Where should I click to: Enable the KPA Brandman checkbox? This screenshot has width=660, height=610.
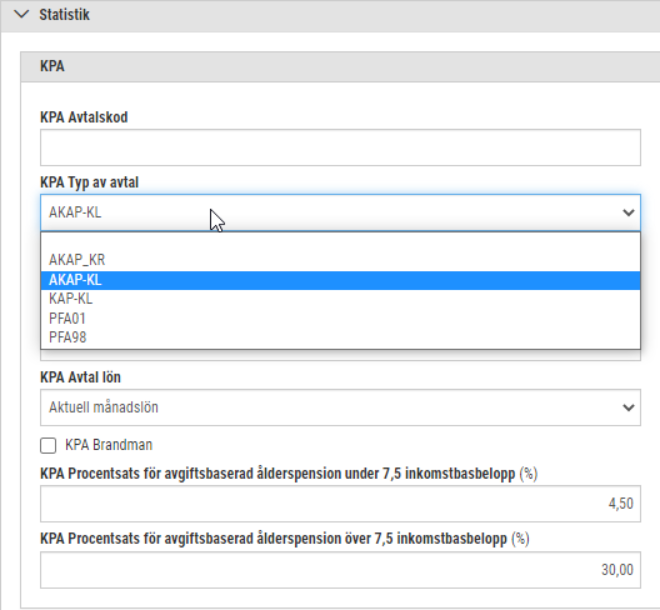[48, 445]
